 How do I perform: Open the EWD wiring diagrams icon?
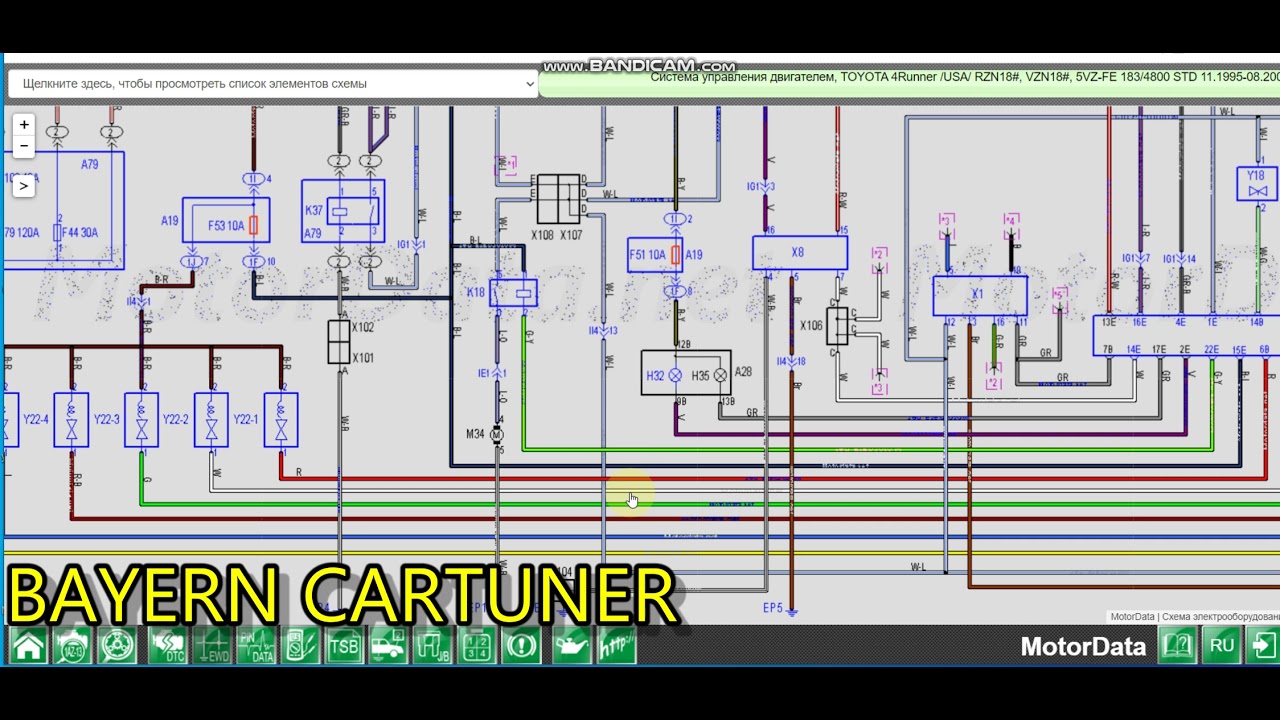pyautogui.click(x=212, y=646)
